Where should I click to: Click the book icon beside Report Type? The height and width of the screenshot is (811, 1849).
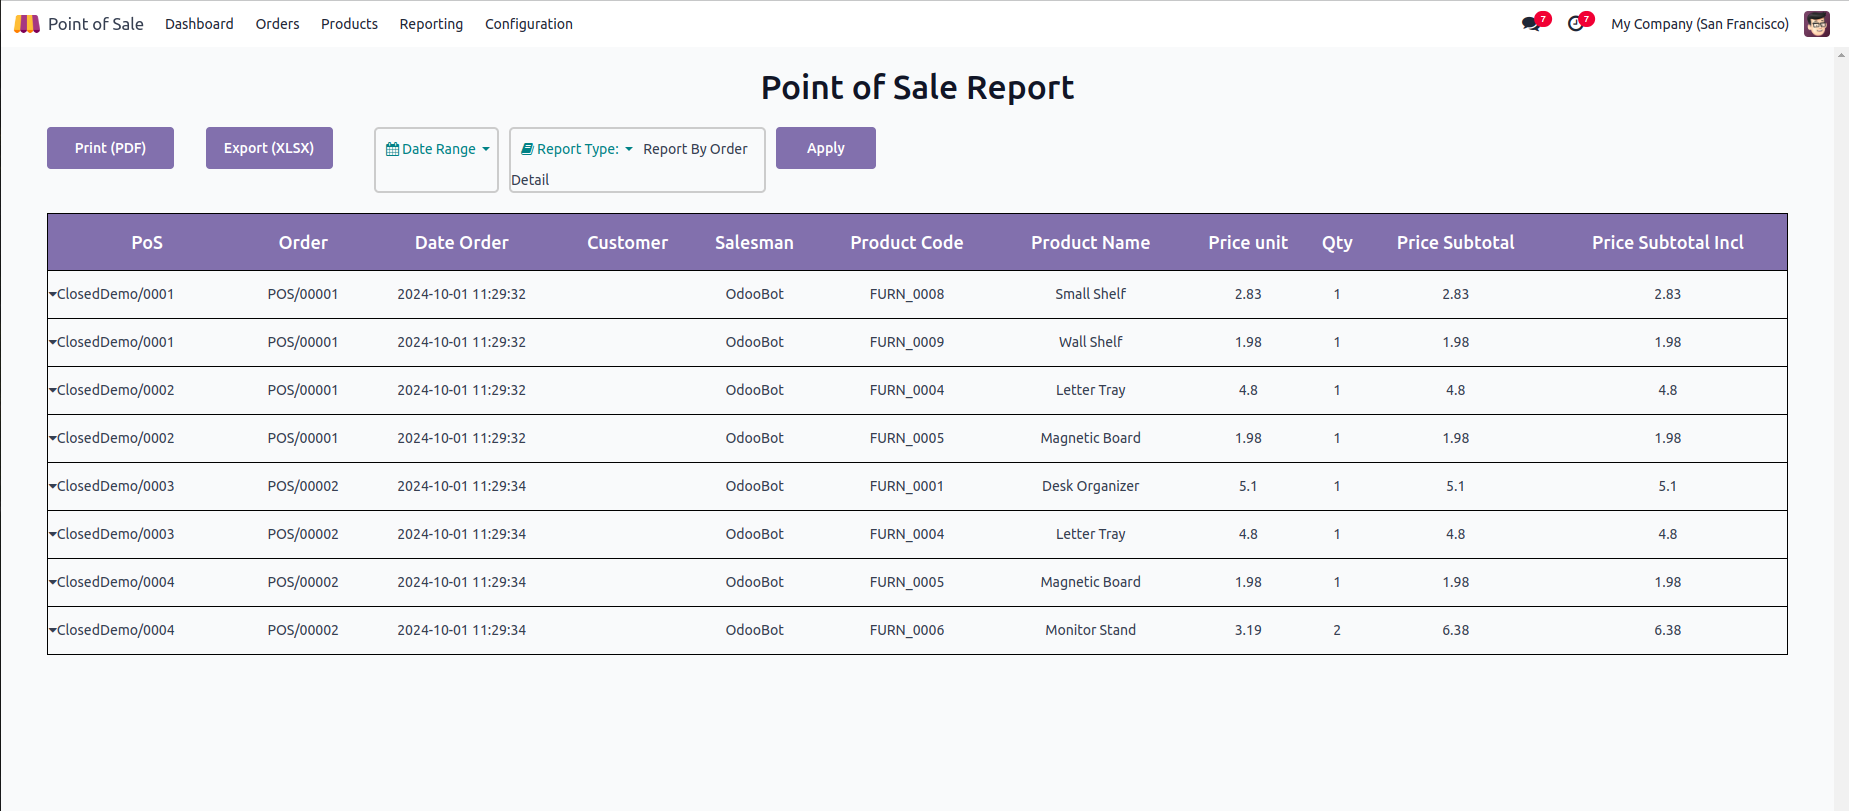(527, 149)
